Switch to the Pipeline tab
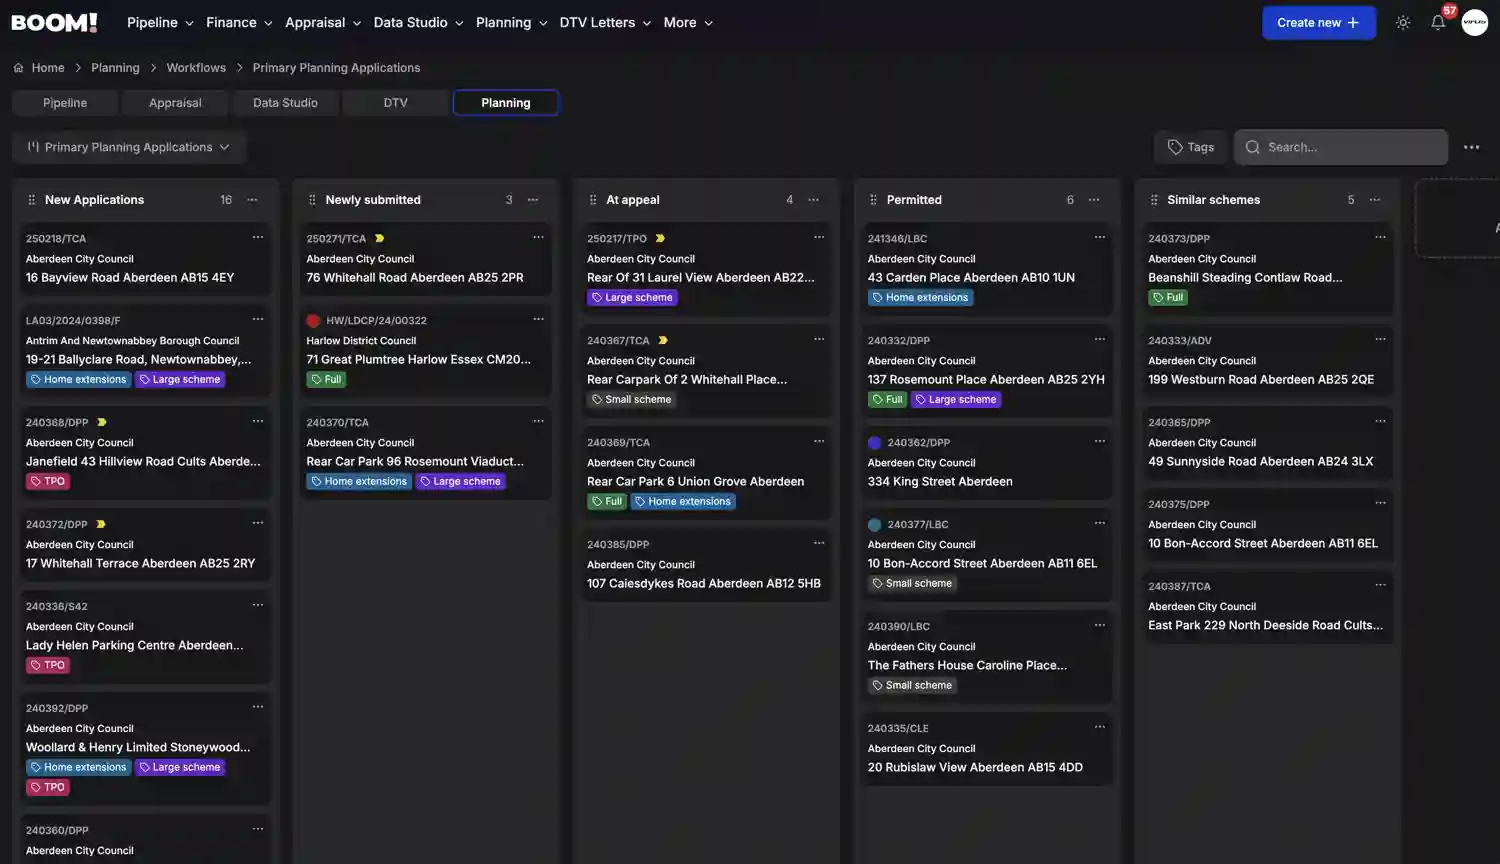This screenshot has height=864, width=1500. tap(65, 103)
